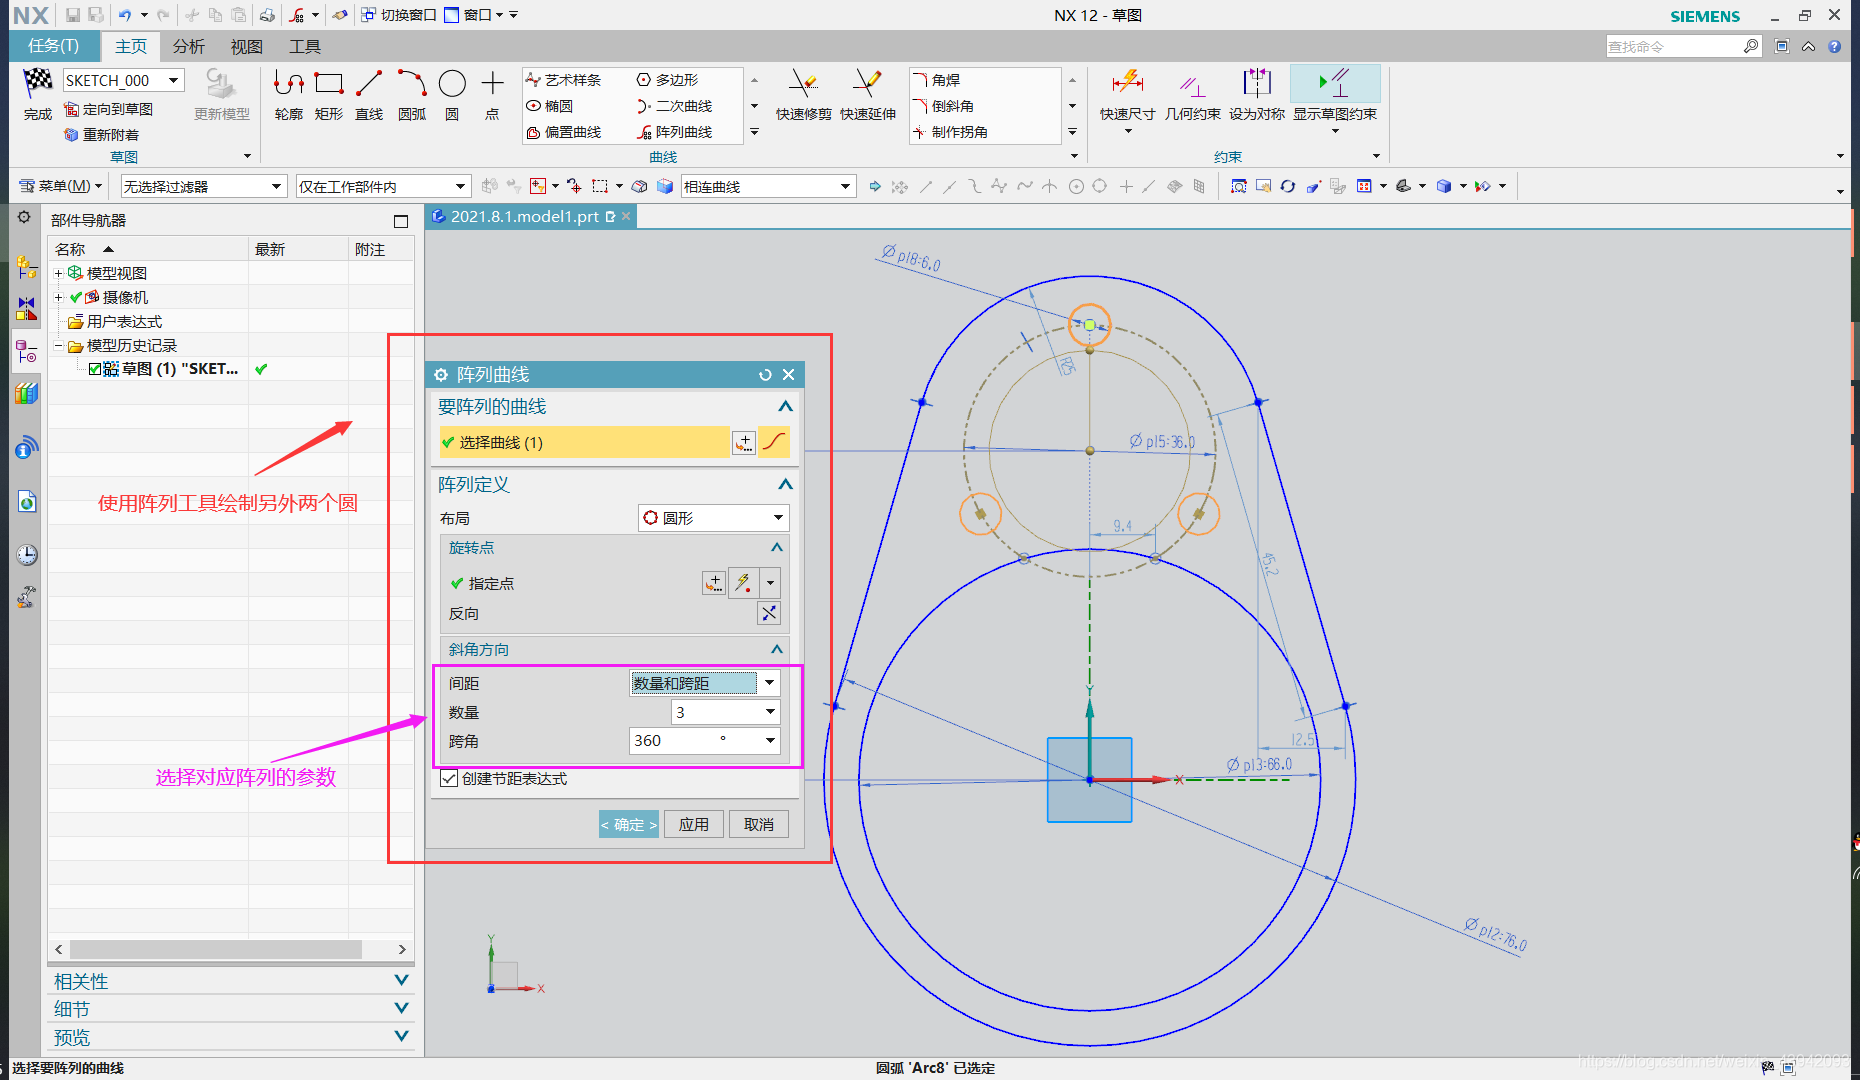Viewport: 1860px width, 1080px height.
Task: Choose the Pattern Curve (阵列曲线) ribbon tool
Action: [x=675, y=132]
